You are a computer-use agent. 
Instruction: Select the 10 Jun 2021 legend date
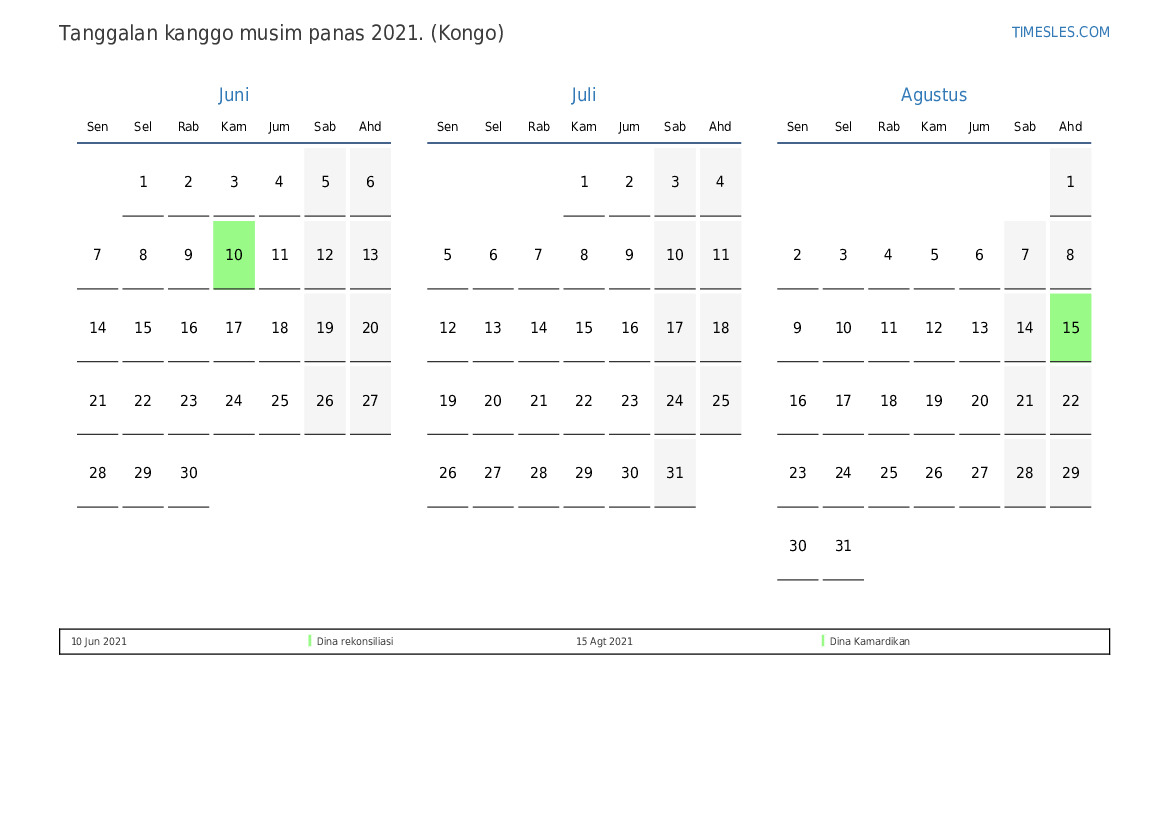[99, 642]
